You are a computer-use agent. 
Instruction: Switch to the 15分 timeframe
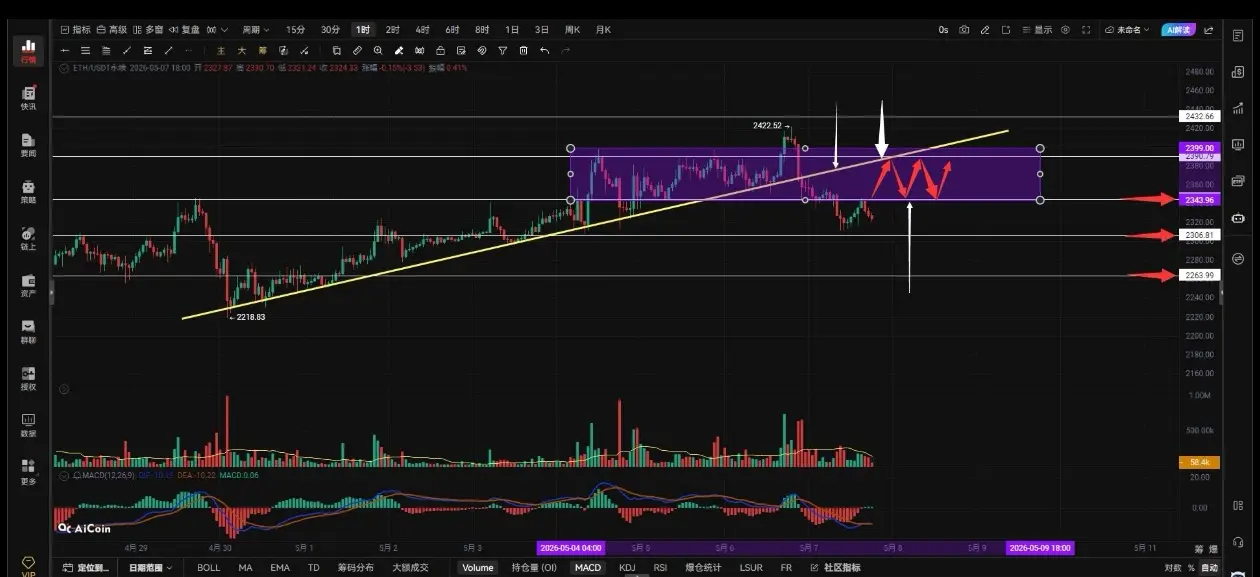pos(296,30)
